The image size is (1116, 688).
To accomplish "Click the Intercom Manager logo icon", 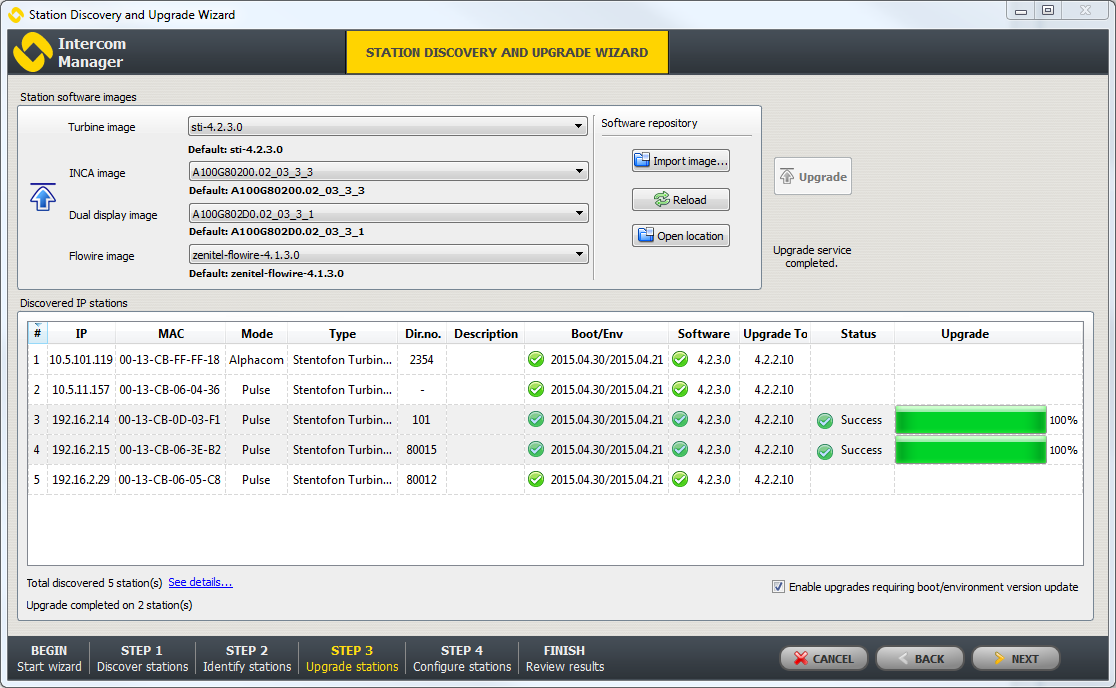I will coord(32,52).
